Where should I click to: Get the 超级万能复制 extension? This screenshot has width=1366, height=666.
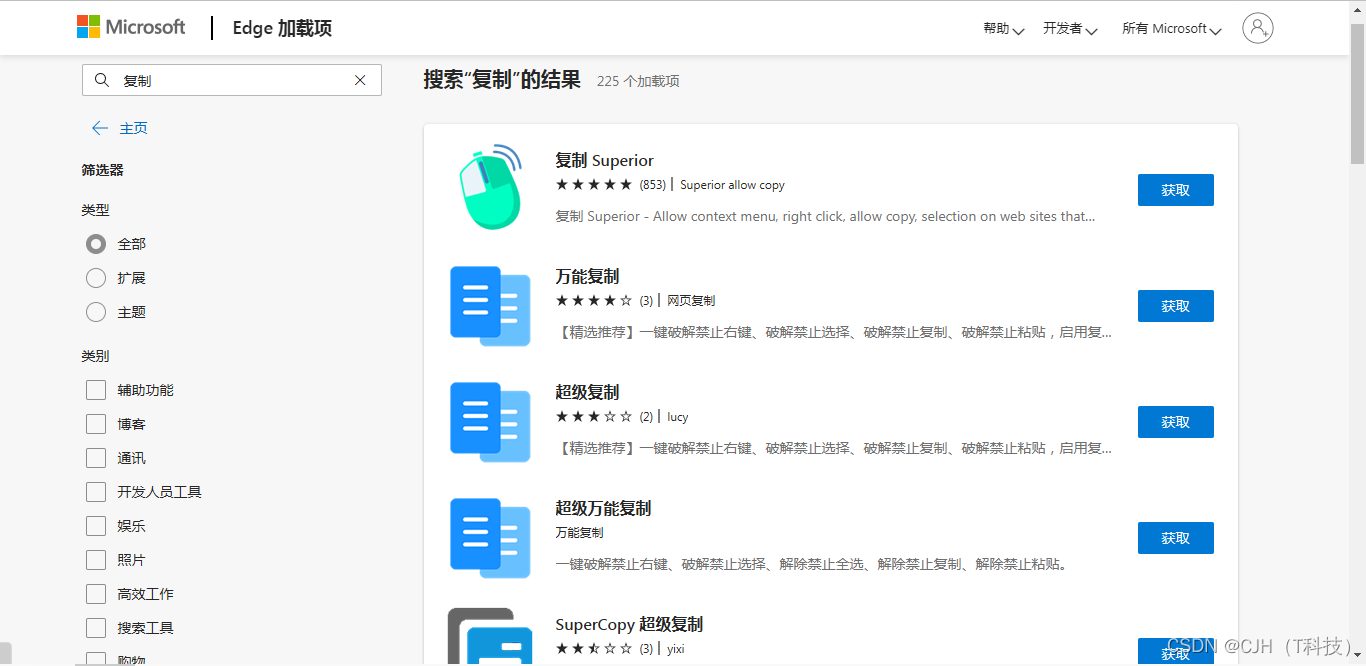1176,538
